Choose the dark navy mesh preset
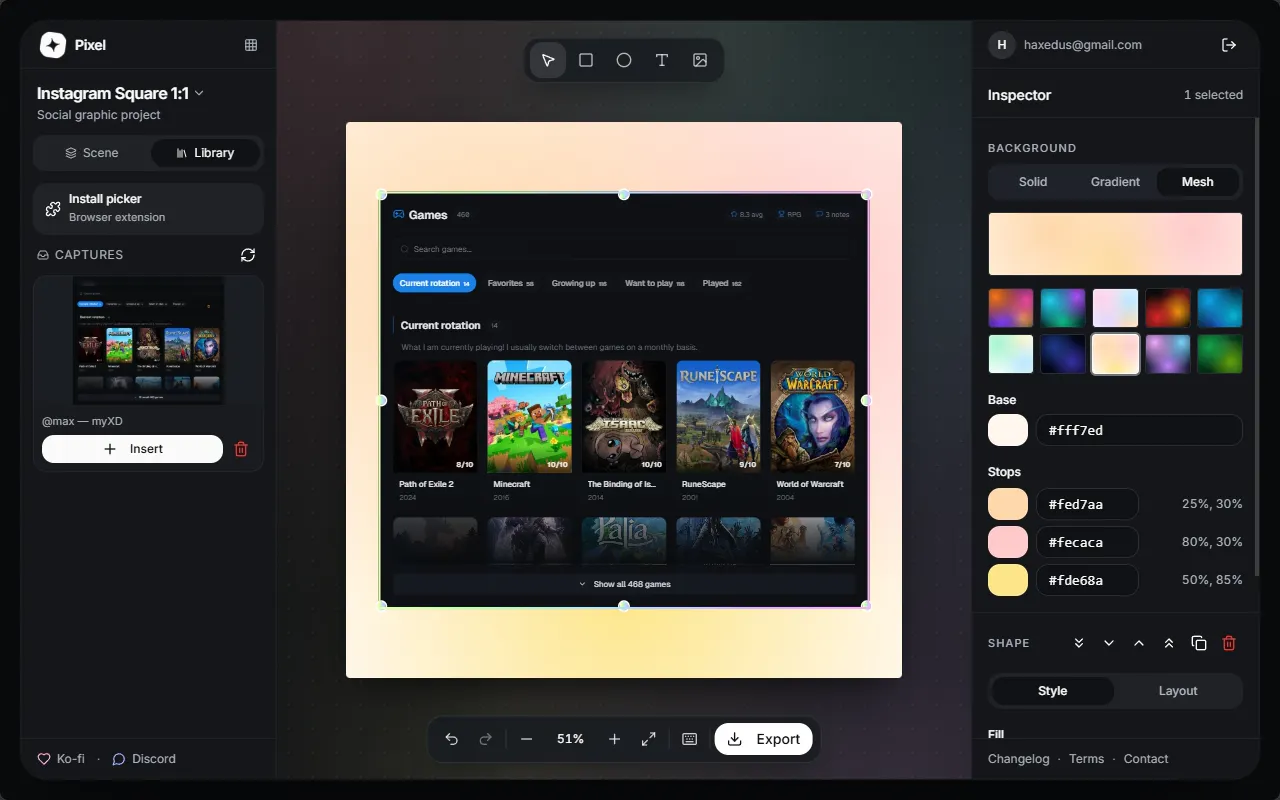The width and height of the screenshot is (1280, 800). click(x=1063, y=354)
